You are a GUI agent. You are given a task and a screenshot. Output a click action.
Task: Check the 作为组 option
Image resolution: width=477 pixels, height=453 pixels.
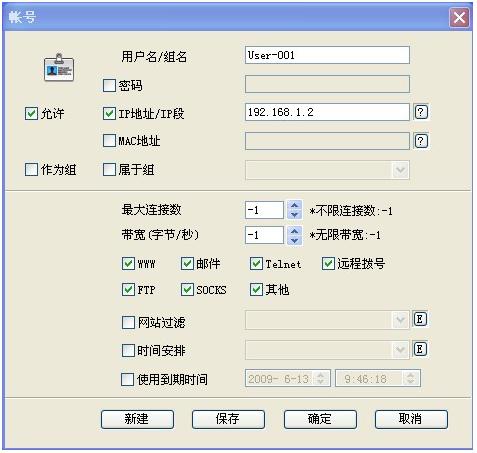(31, 169)
